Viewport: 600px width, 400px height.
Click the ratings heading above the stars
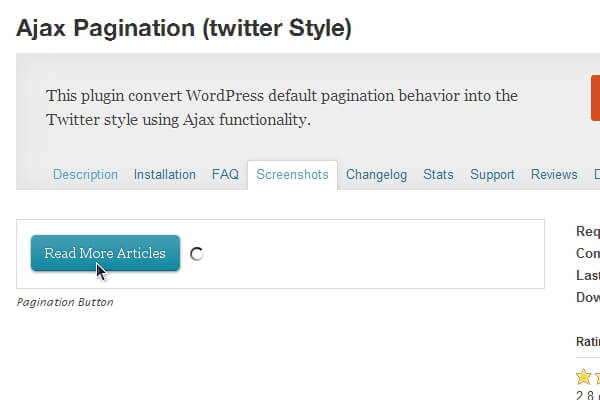(x=587, y=341)
